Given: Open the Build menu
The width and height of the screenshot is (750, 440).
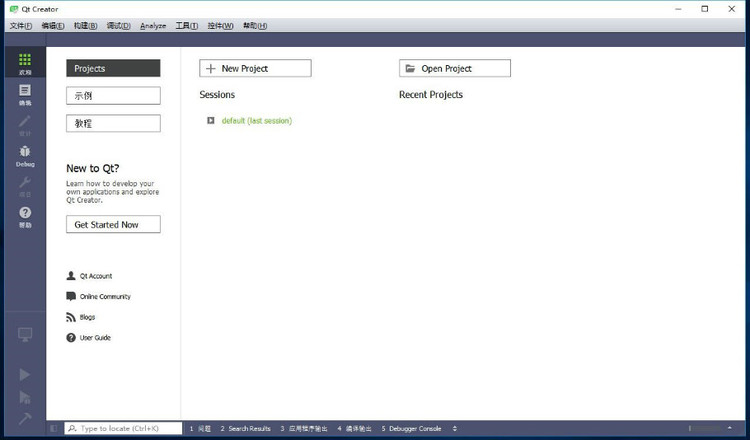Looking at the screenshot, I should [85, 26].
